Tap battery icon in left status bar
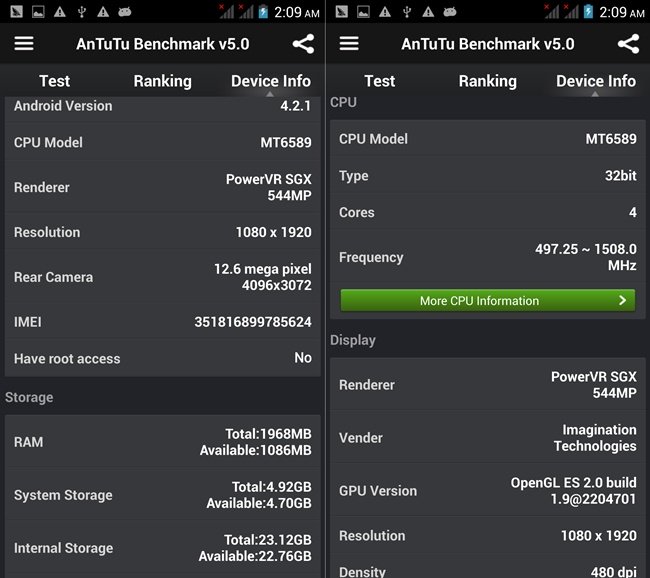This screenshot has width=650, height=578. coord(262,12)
